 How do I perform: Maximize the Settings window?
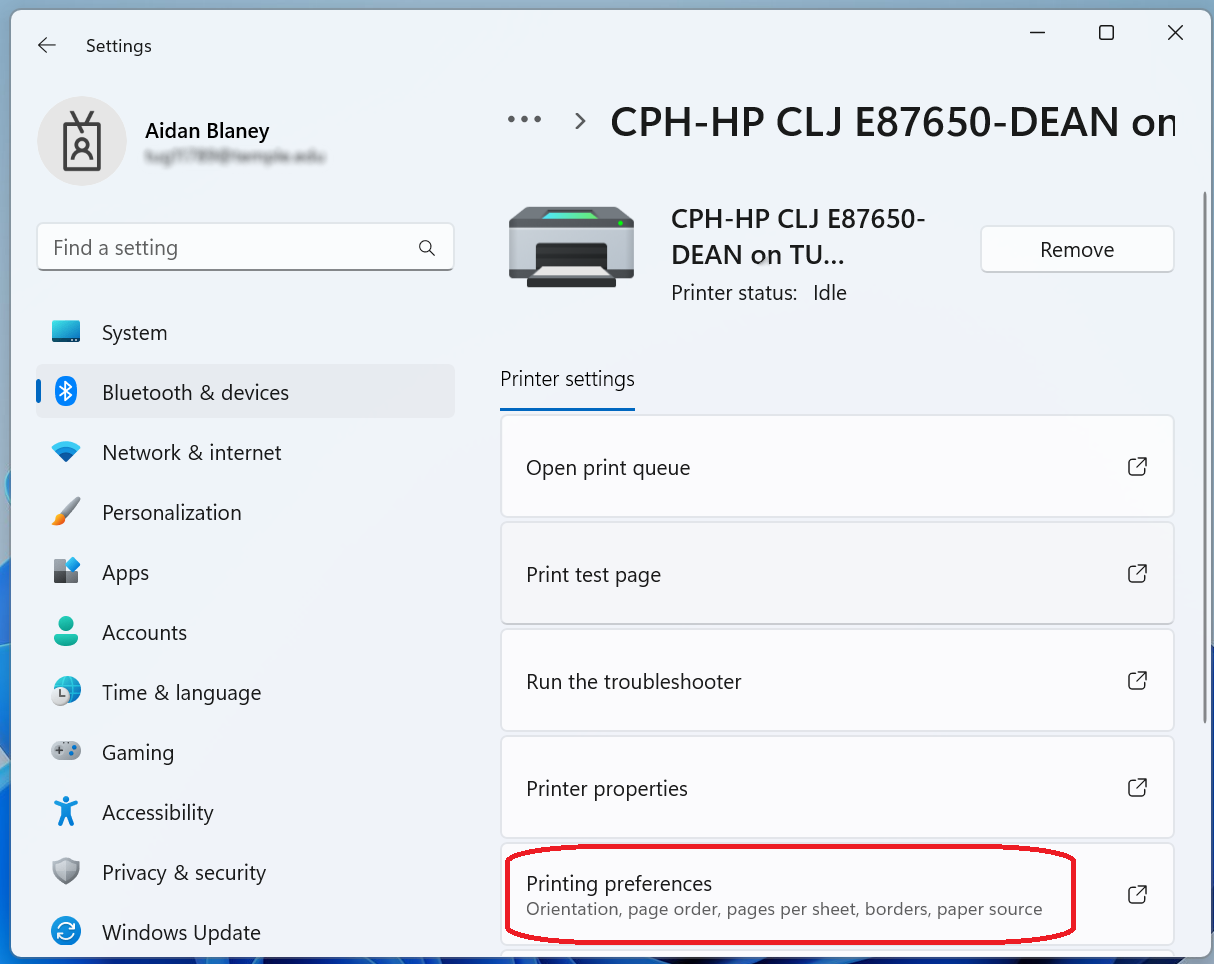coord(1106,33)
